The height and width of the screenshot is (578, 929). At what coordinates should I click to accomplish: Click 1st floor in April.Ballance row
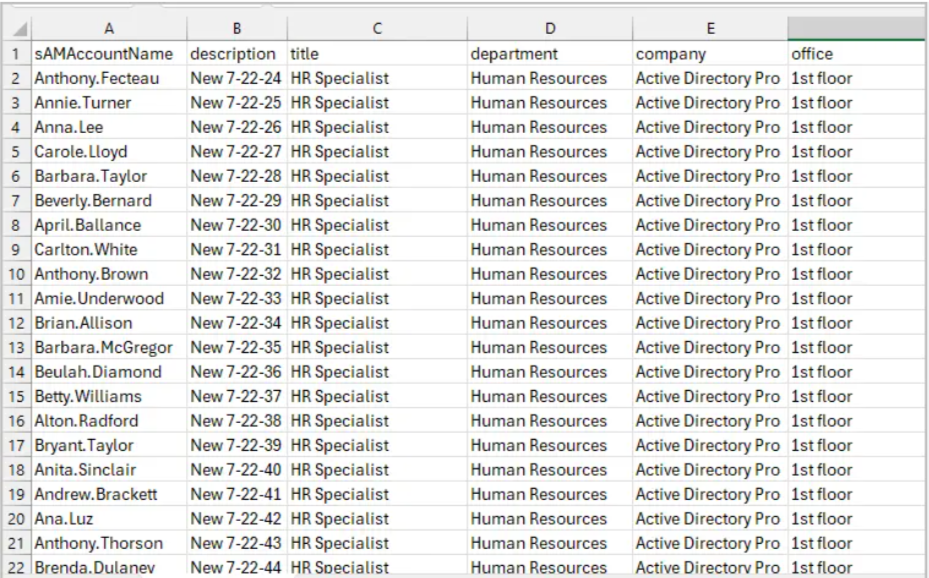[x=857, y=225]
